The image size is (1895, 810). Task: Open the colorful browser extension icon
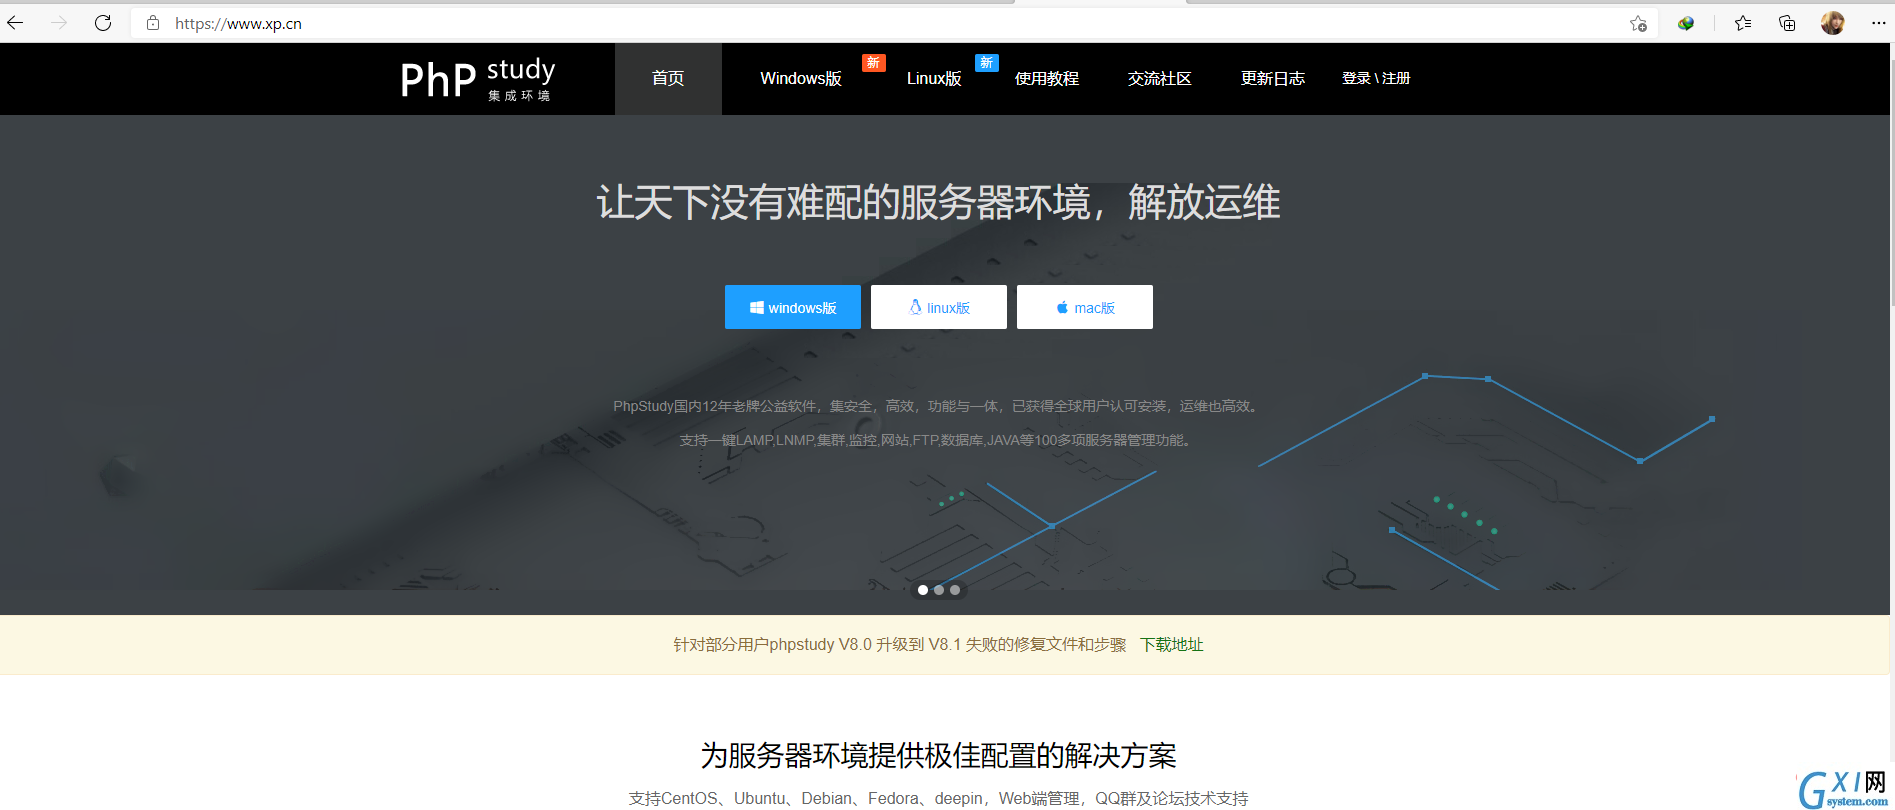coord(1686,23)
